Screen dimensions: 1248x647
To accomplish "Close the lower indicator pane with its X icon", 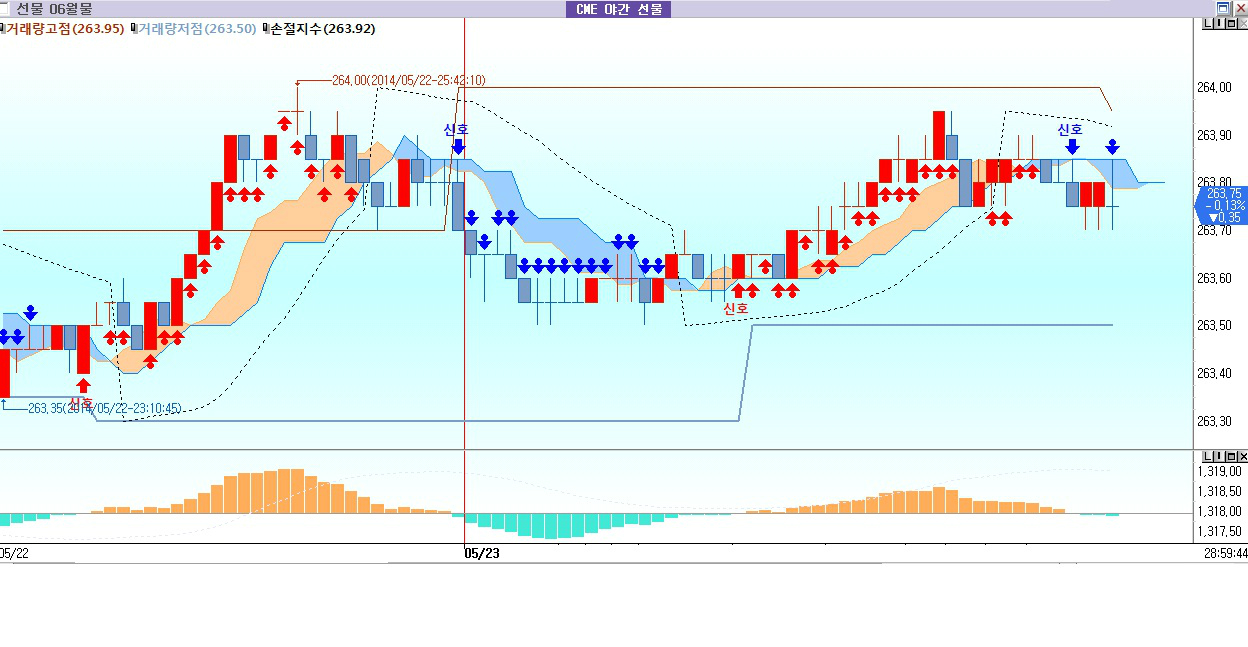I will (1241, 456).
